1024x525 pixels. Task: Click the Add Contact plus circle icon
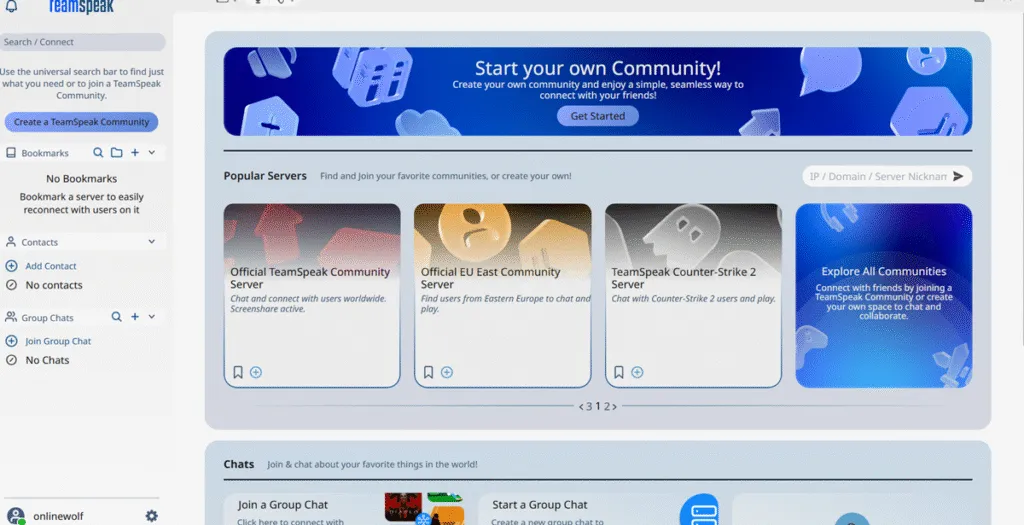click(x=11, y=266)
